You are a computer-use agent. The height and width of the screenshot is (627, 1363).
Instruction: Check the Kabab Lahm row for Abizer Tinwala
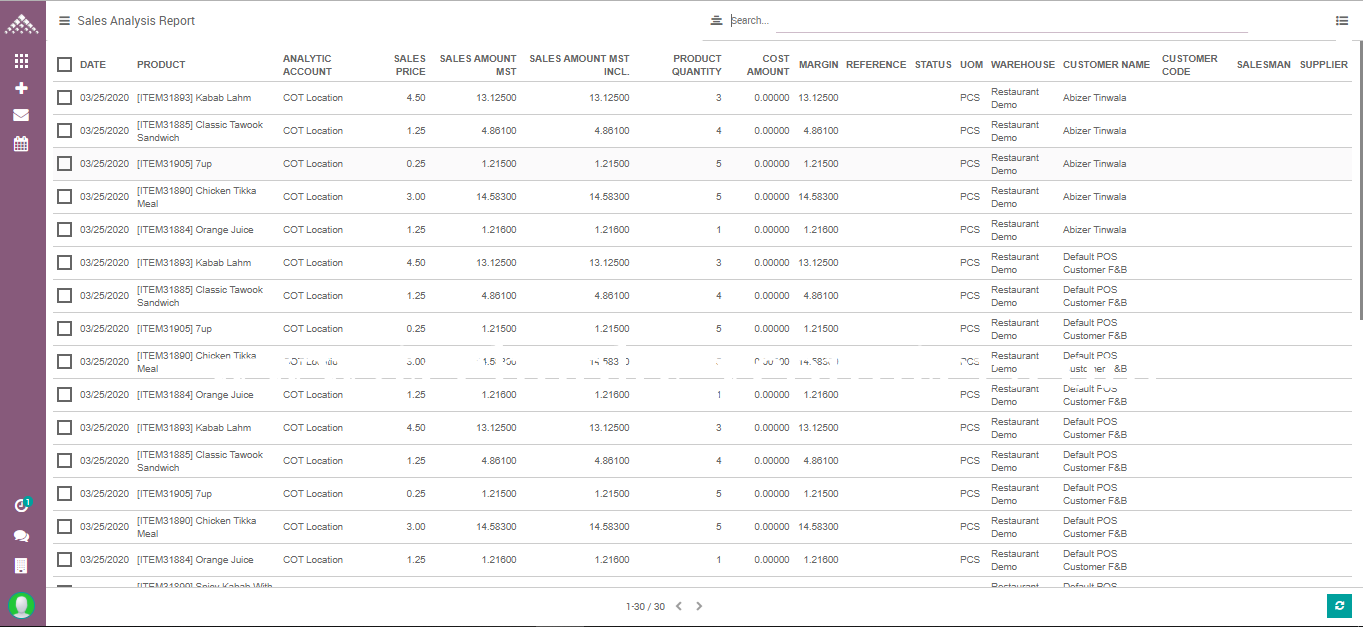[x=65, y=97]
